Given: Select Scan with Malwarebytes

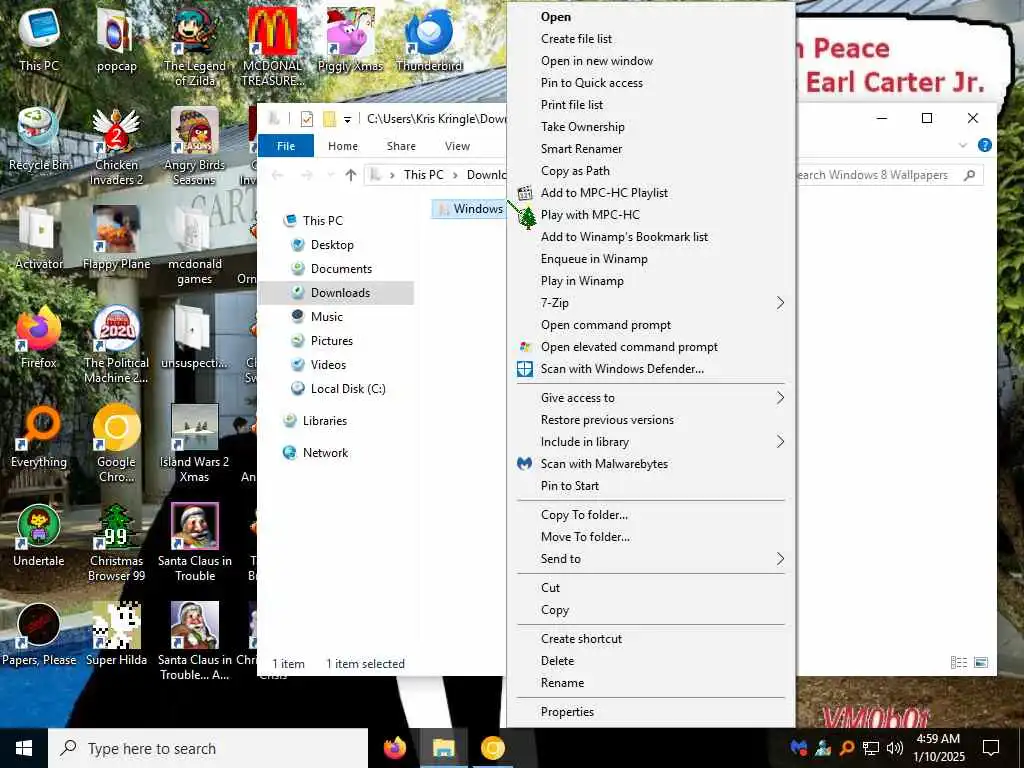Looking at the screenshot, I should click(x=650, y=464).
